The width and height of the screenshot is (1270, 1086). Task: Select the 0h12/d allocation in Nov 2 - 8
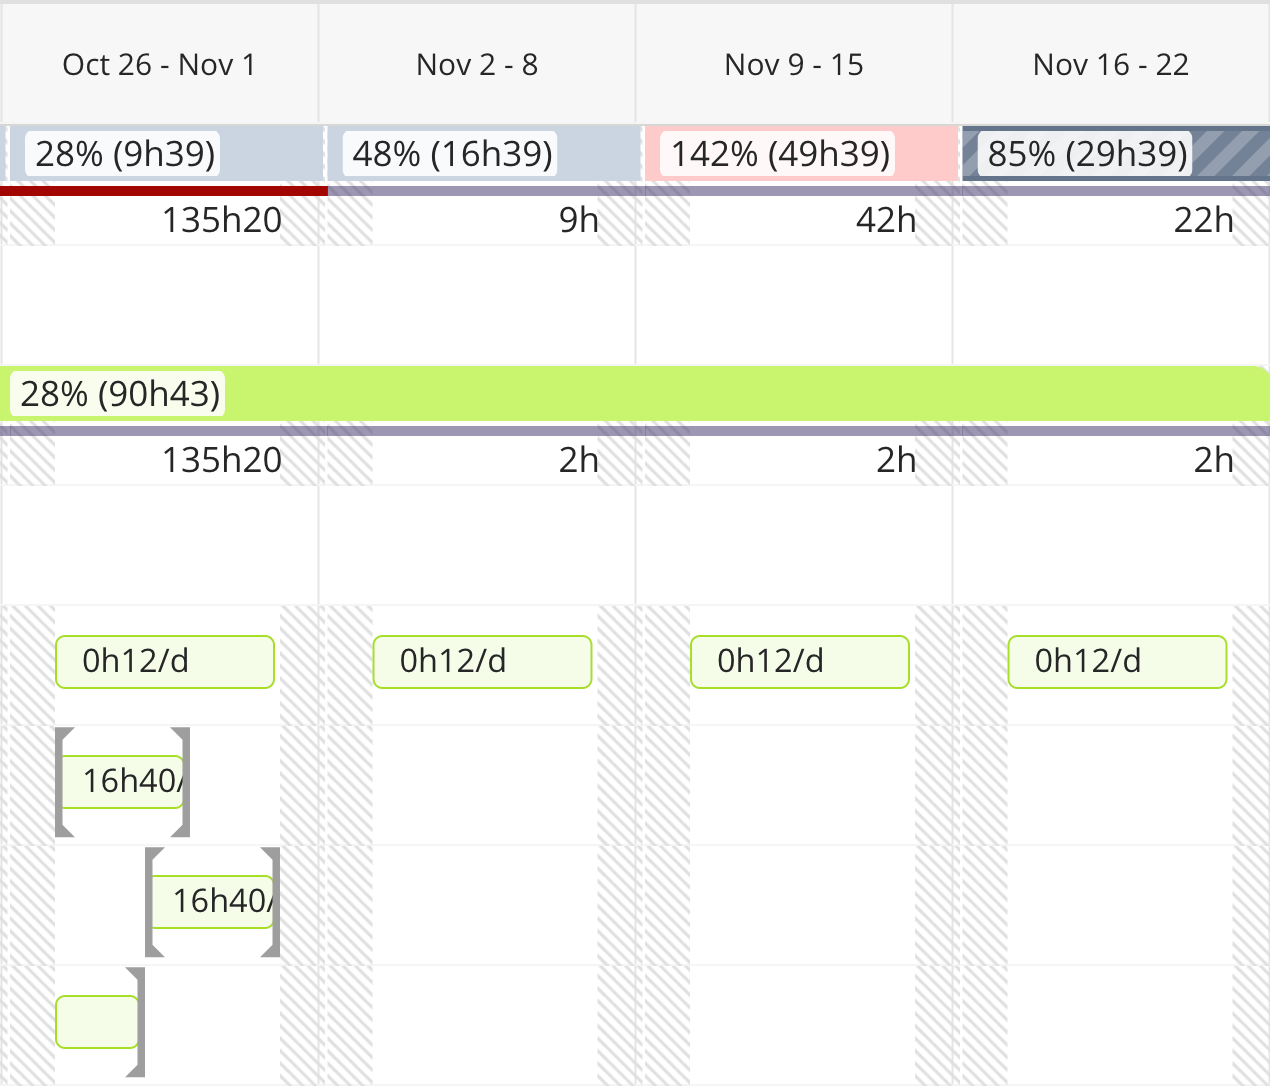click(482, 662)
